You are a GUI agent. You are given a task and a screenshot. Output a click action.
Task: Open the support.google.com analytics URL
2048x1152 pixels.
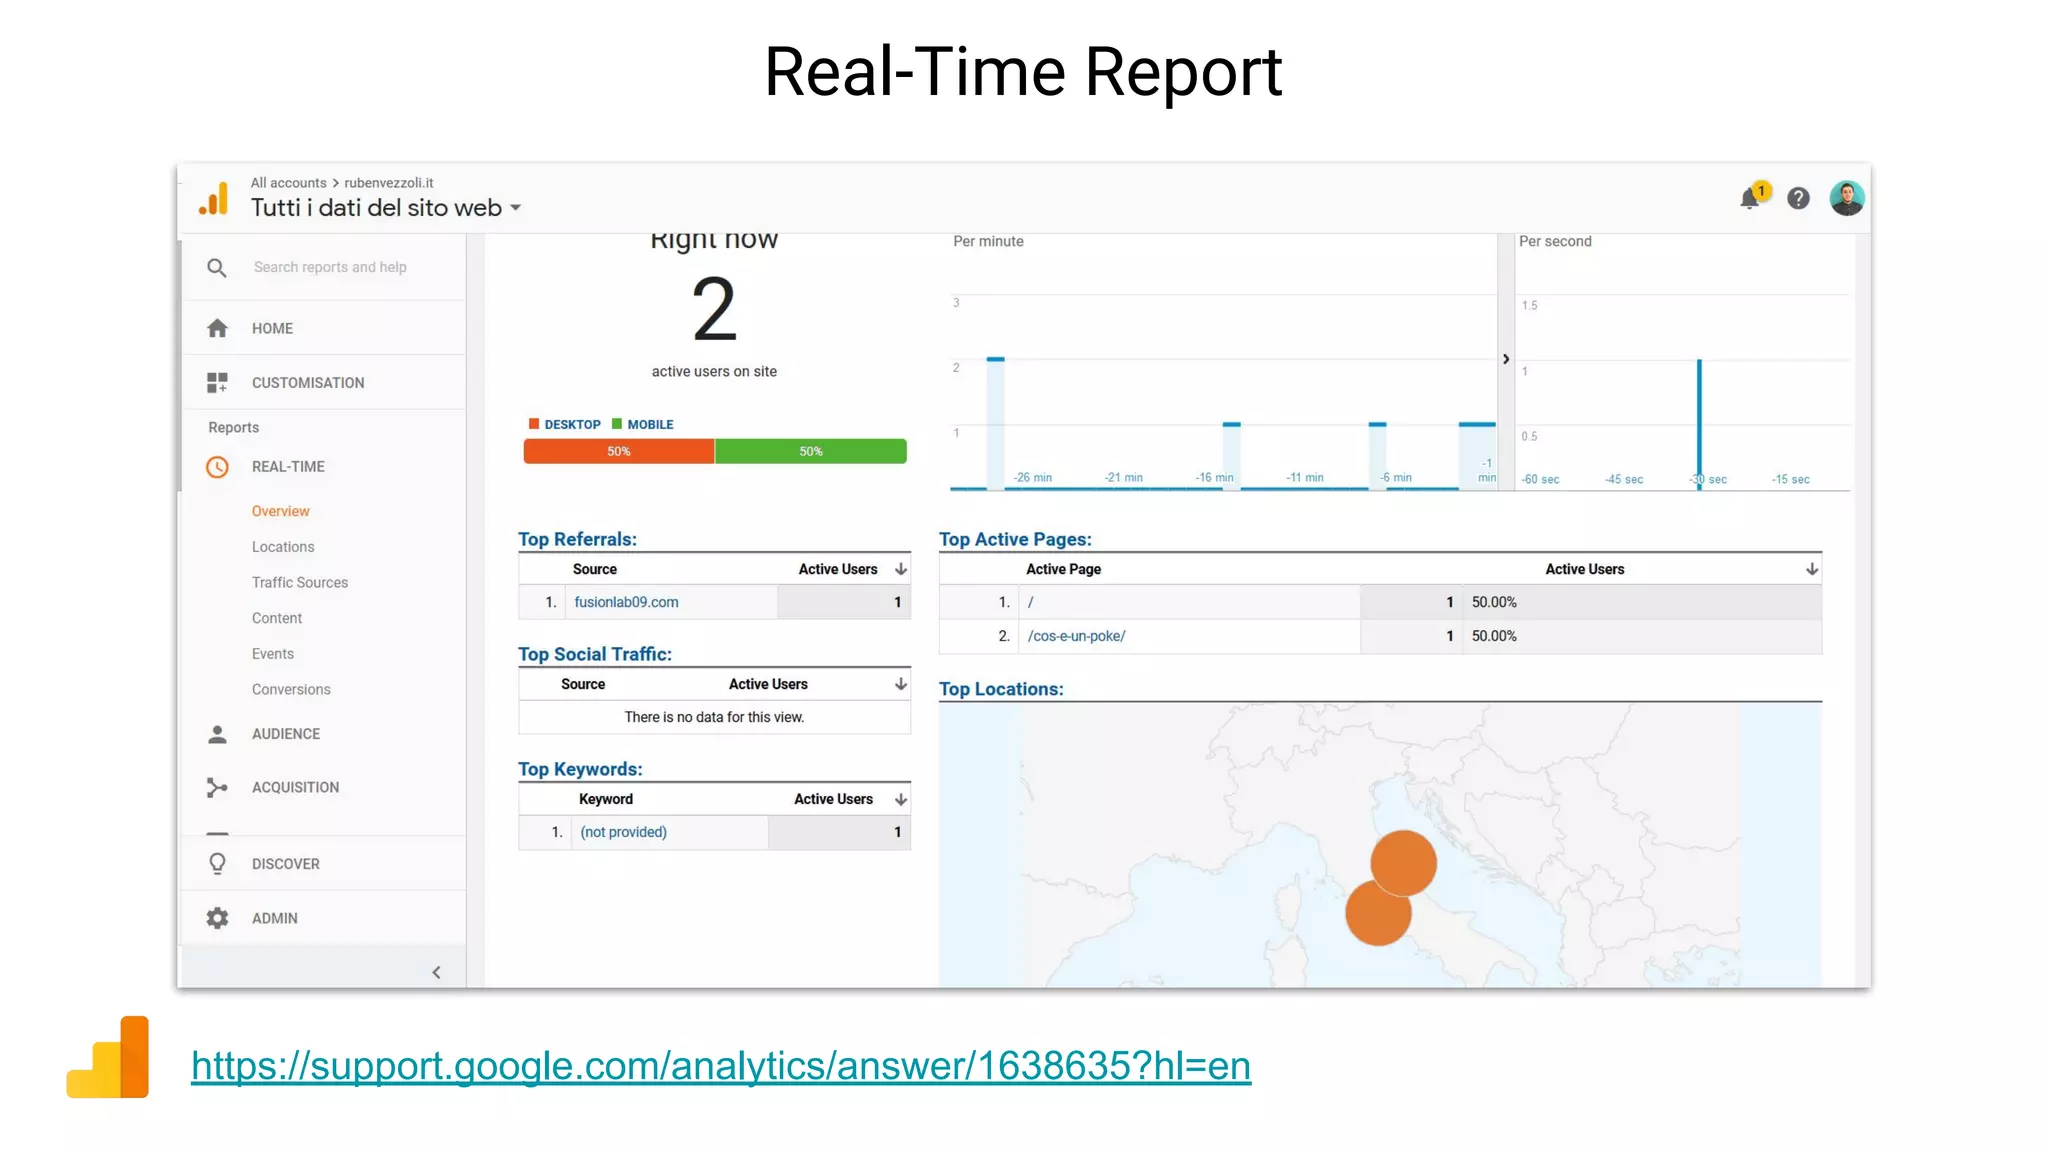pos(721,1066)
